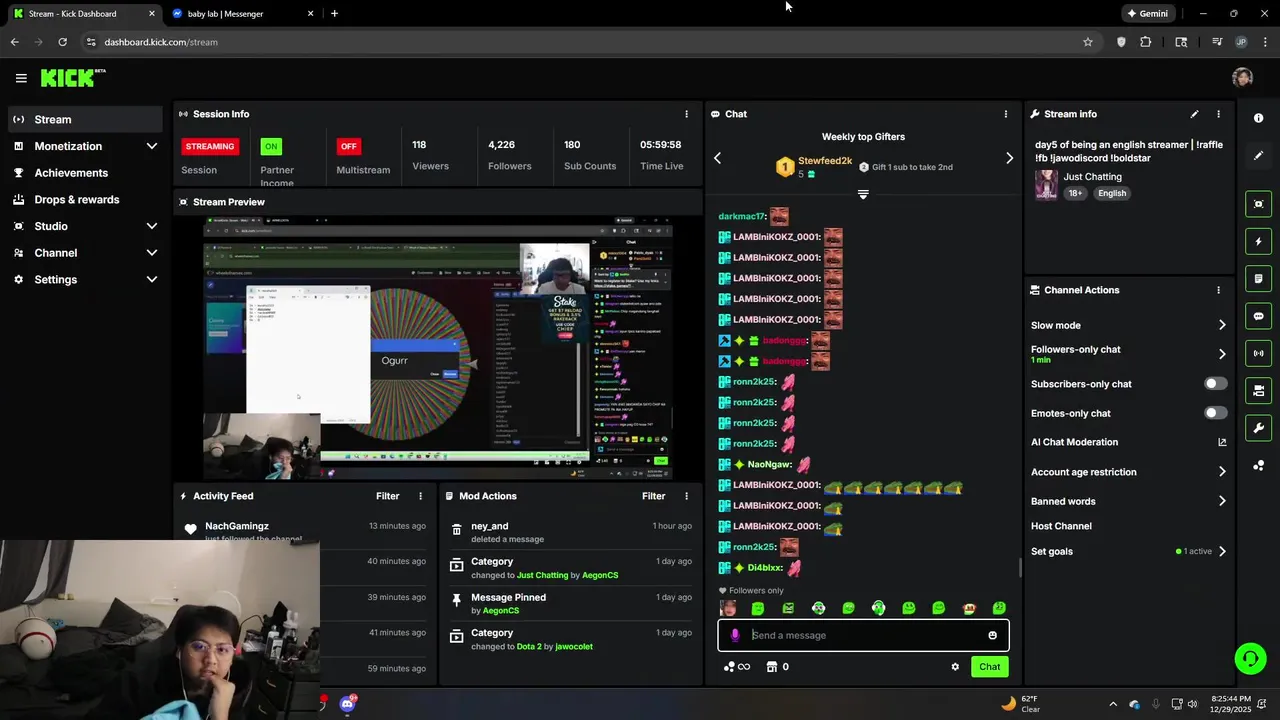The height and width of the screenshot is (720, 1280).
Task: Click the green Chat send button
Action: (x=989, y=667)
